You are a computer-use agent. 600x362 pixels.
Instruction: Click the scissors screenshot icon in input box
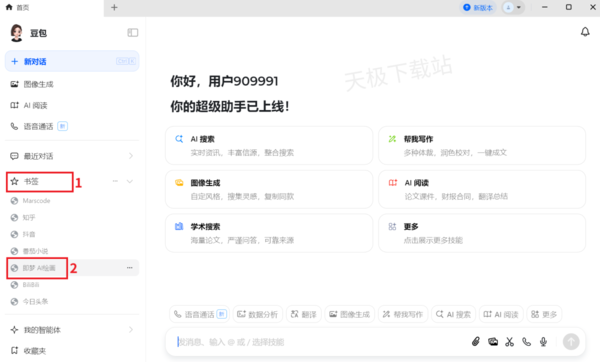(x=509, y=341)
